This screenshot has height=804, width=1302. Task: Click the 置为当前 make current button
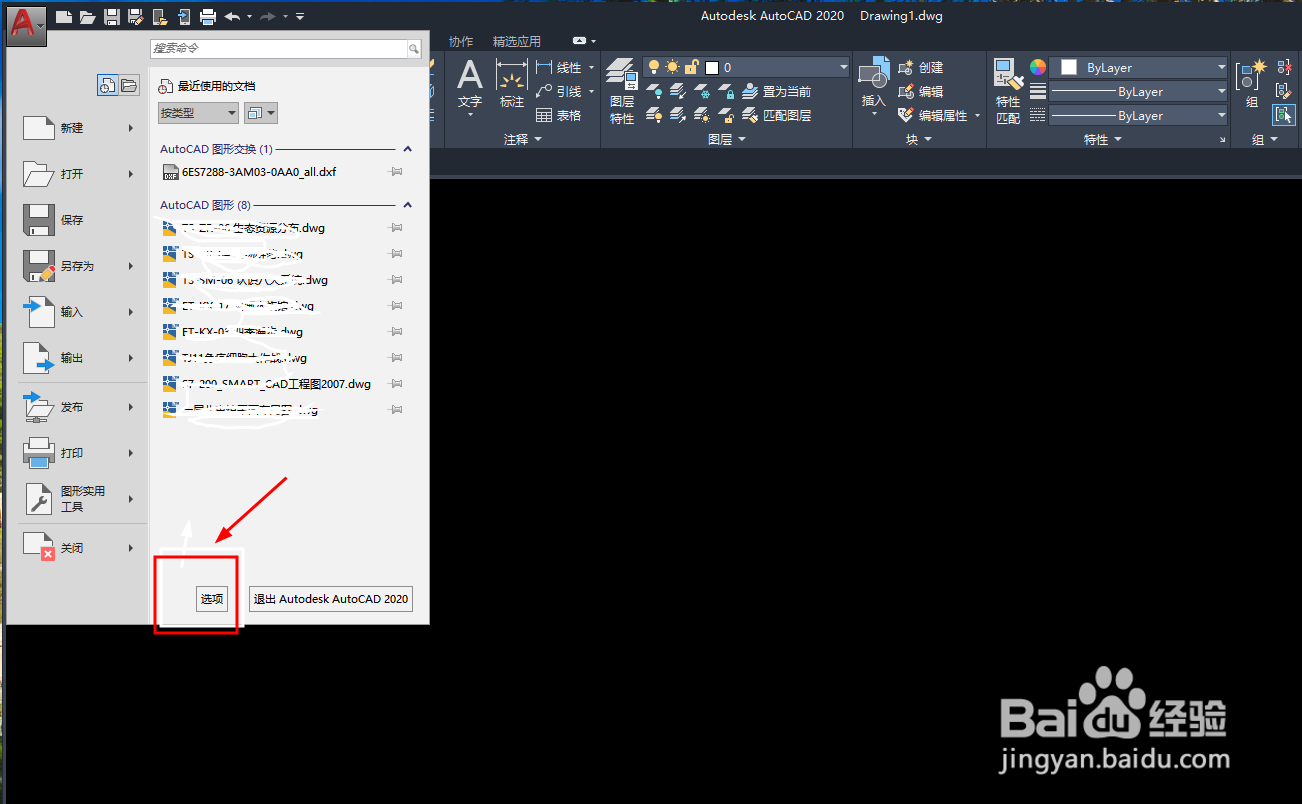[776, 91]
